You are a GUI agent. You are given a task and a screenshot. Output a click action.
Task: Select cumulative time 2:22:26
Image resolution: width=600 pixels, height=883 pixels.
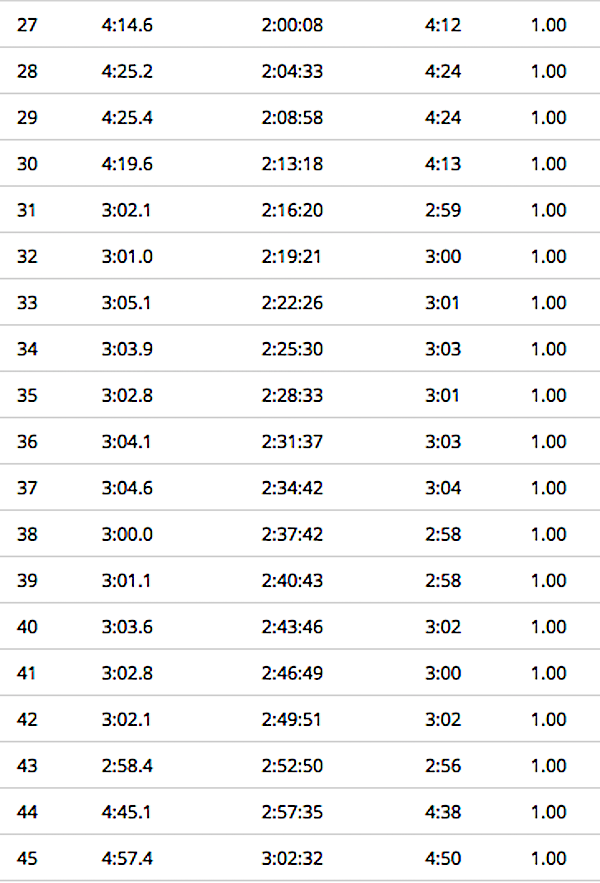pyautogui.click(x=292, y=302)
